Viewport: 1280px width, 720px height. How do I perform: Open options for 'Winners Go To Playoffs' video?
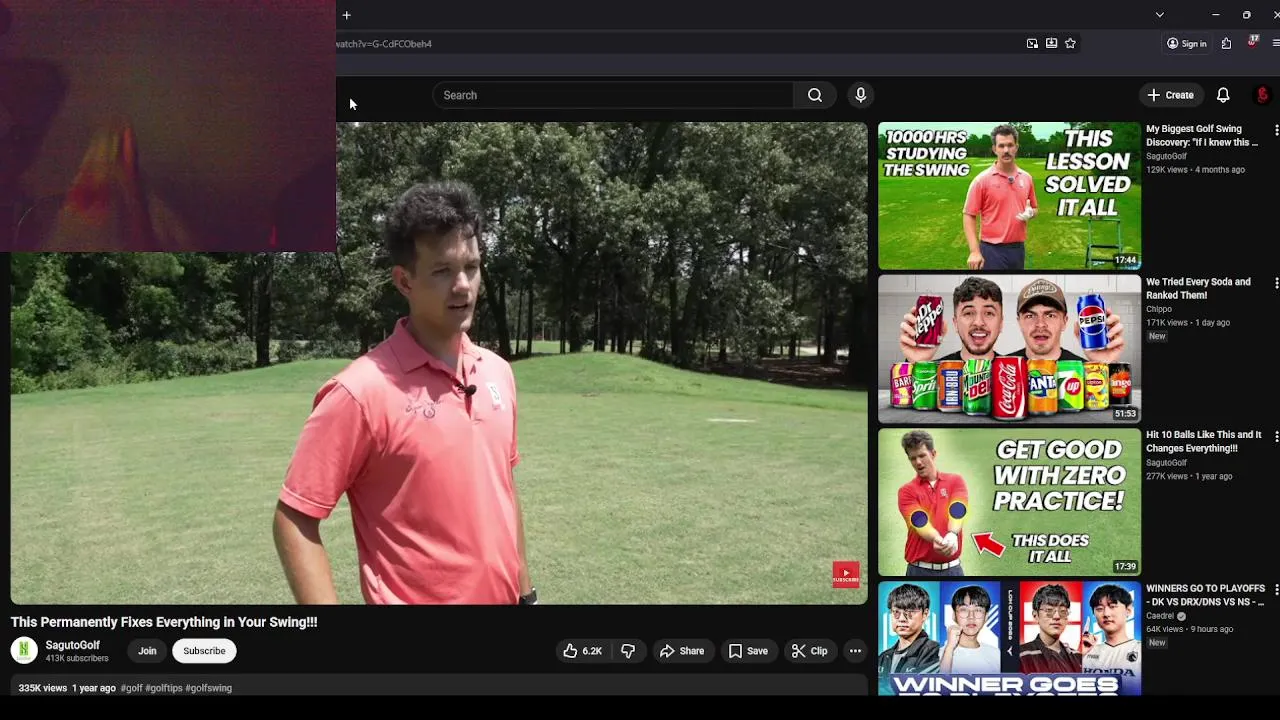coord(1276,589)
